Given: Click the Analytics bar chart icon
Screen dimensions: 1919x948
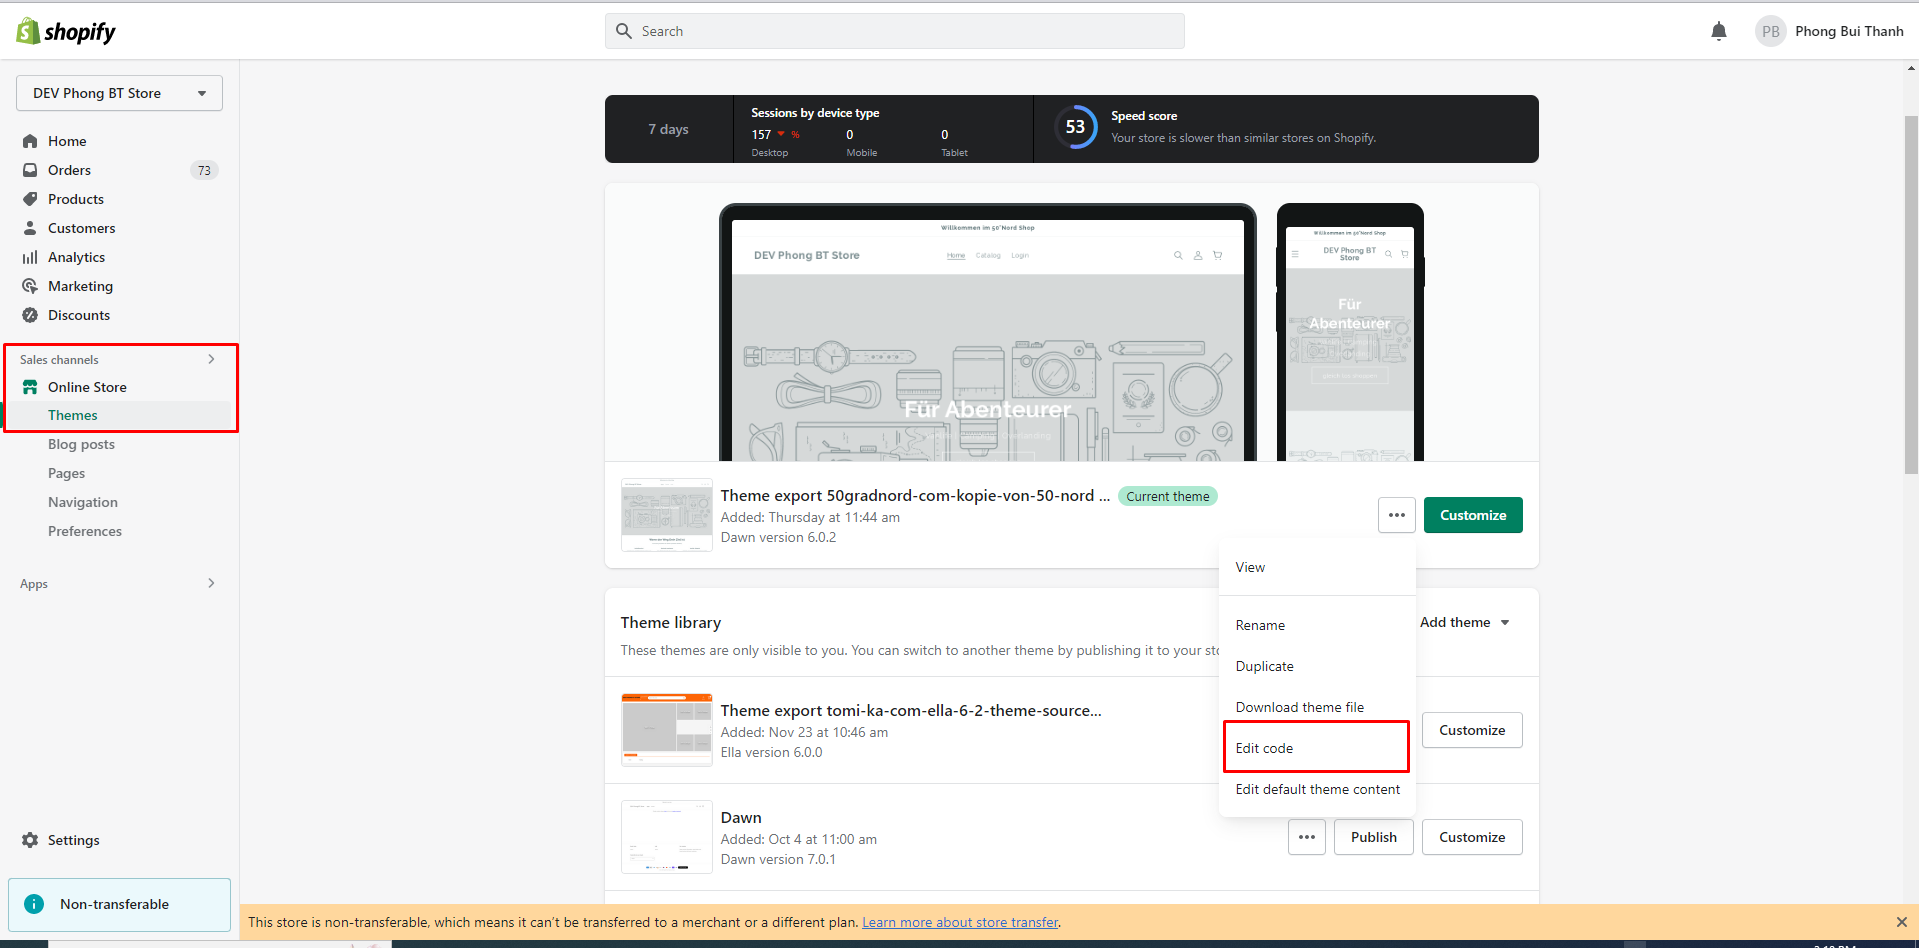Looking at the screenshot, I should (x=30, y=257).
